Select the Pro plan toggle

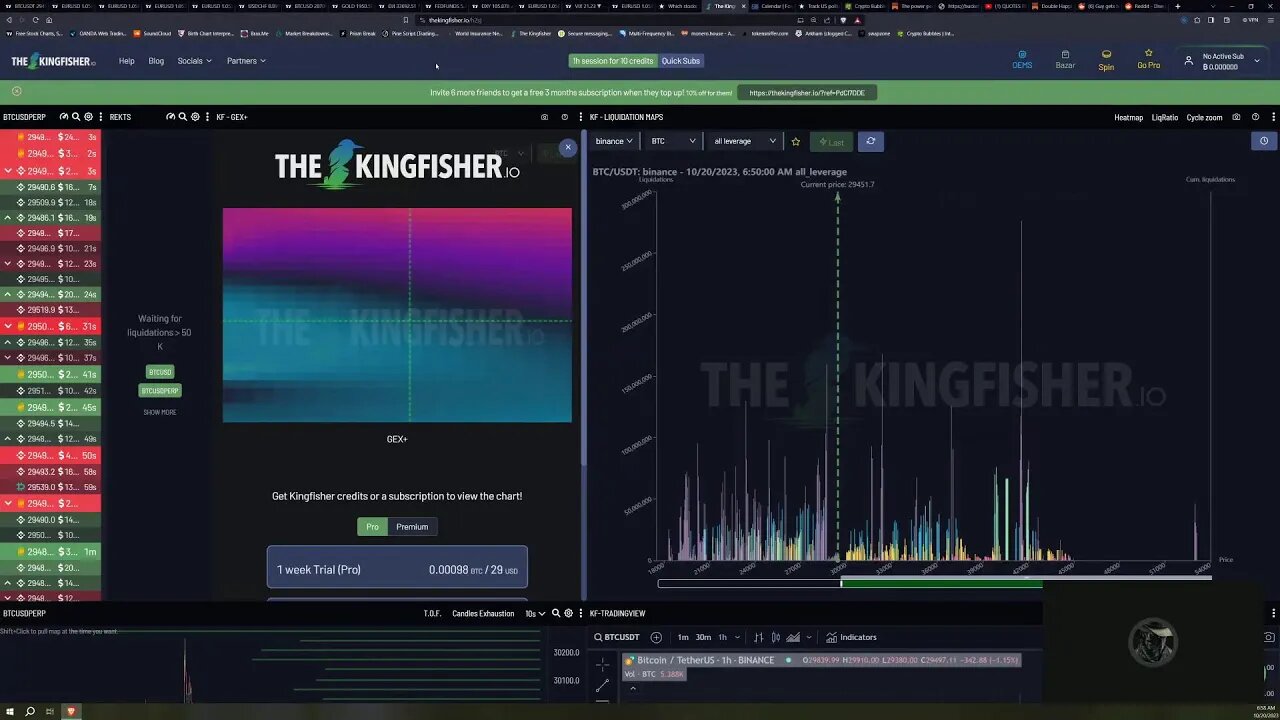372,527
